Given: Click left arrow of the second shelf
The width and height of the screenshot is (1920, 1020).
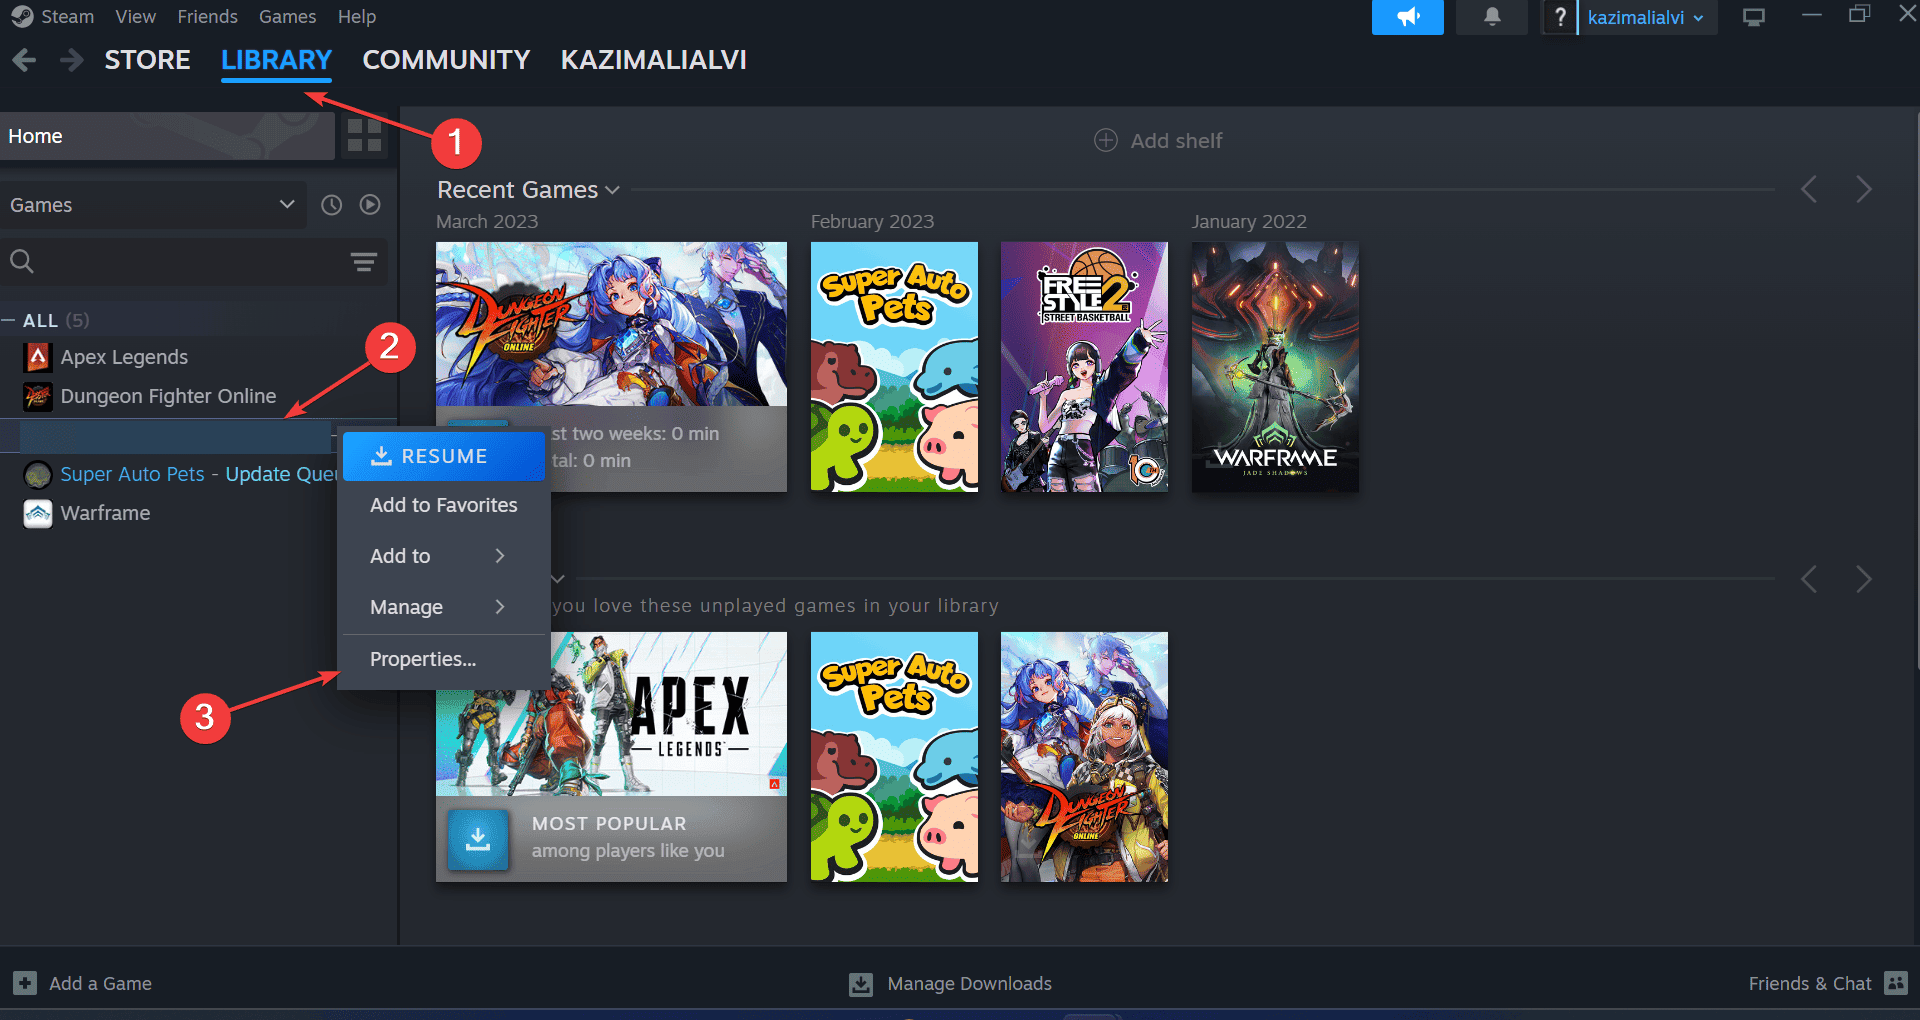Looking at the screenshot, I should tap(1809, 579).
